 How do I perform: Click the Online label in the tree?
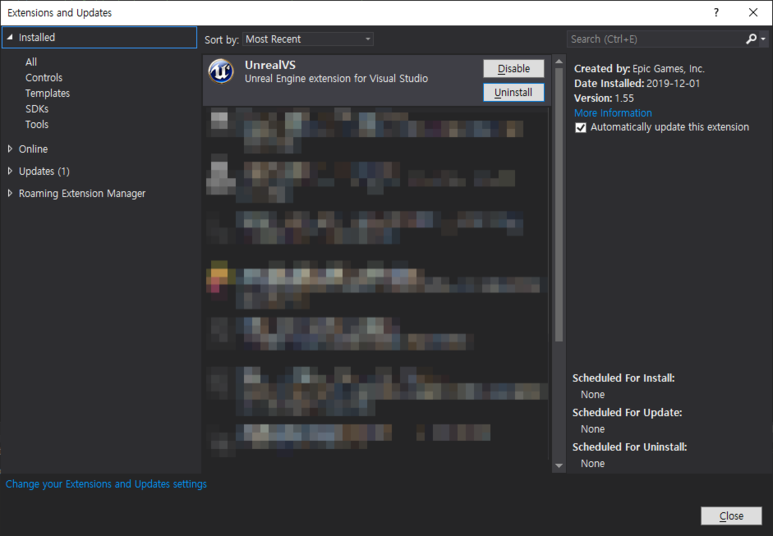pos(33,148)
